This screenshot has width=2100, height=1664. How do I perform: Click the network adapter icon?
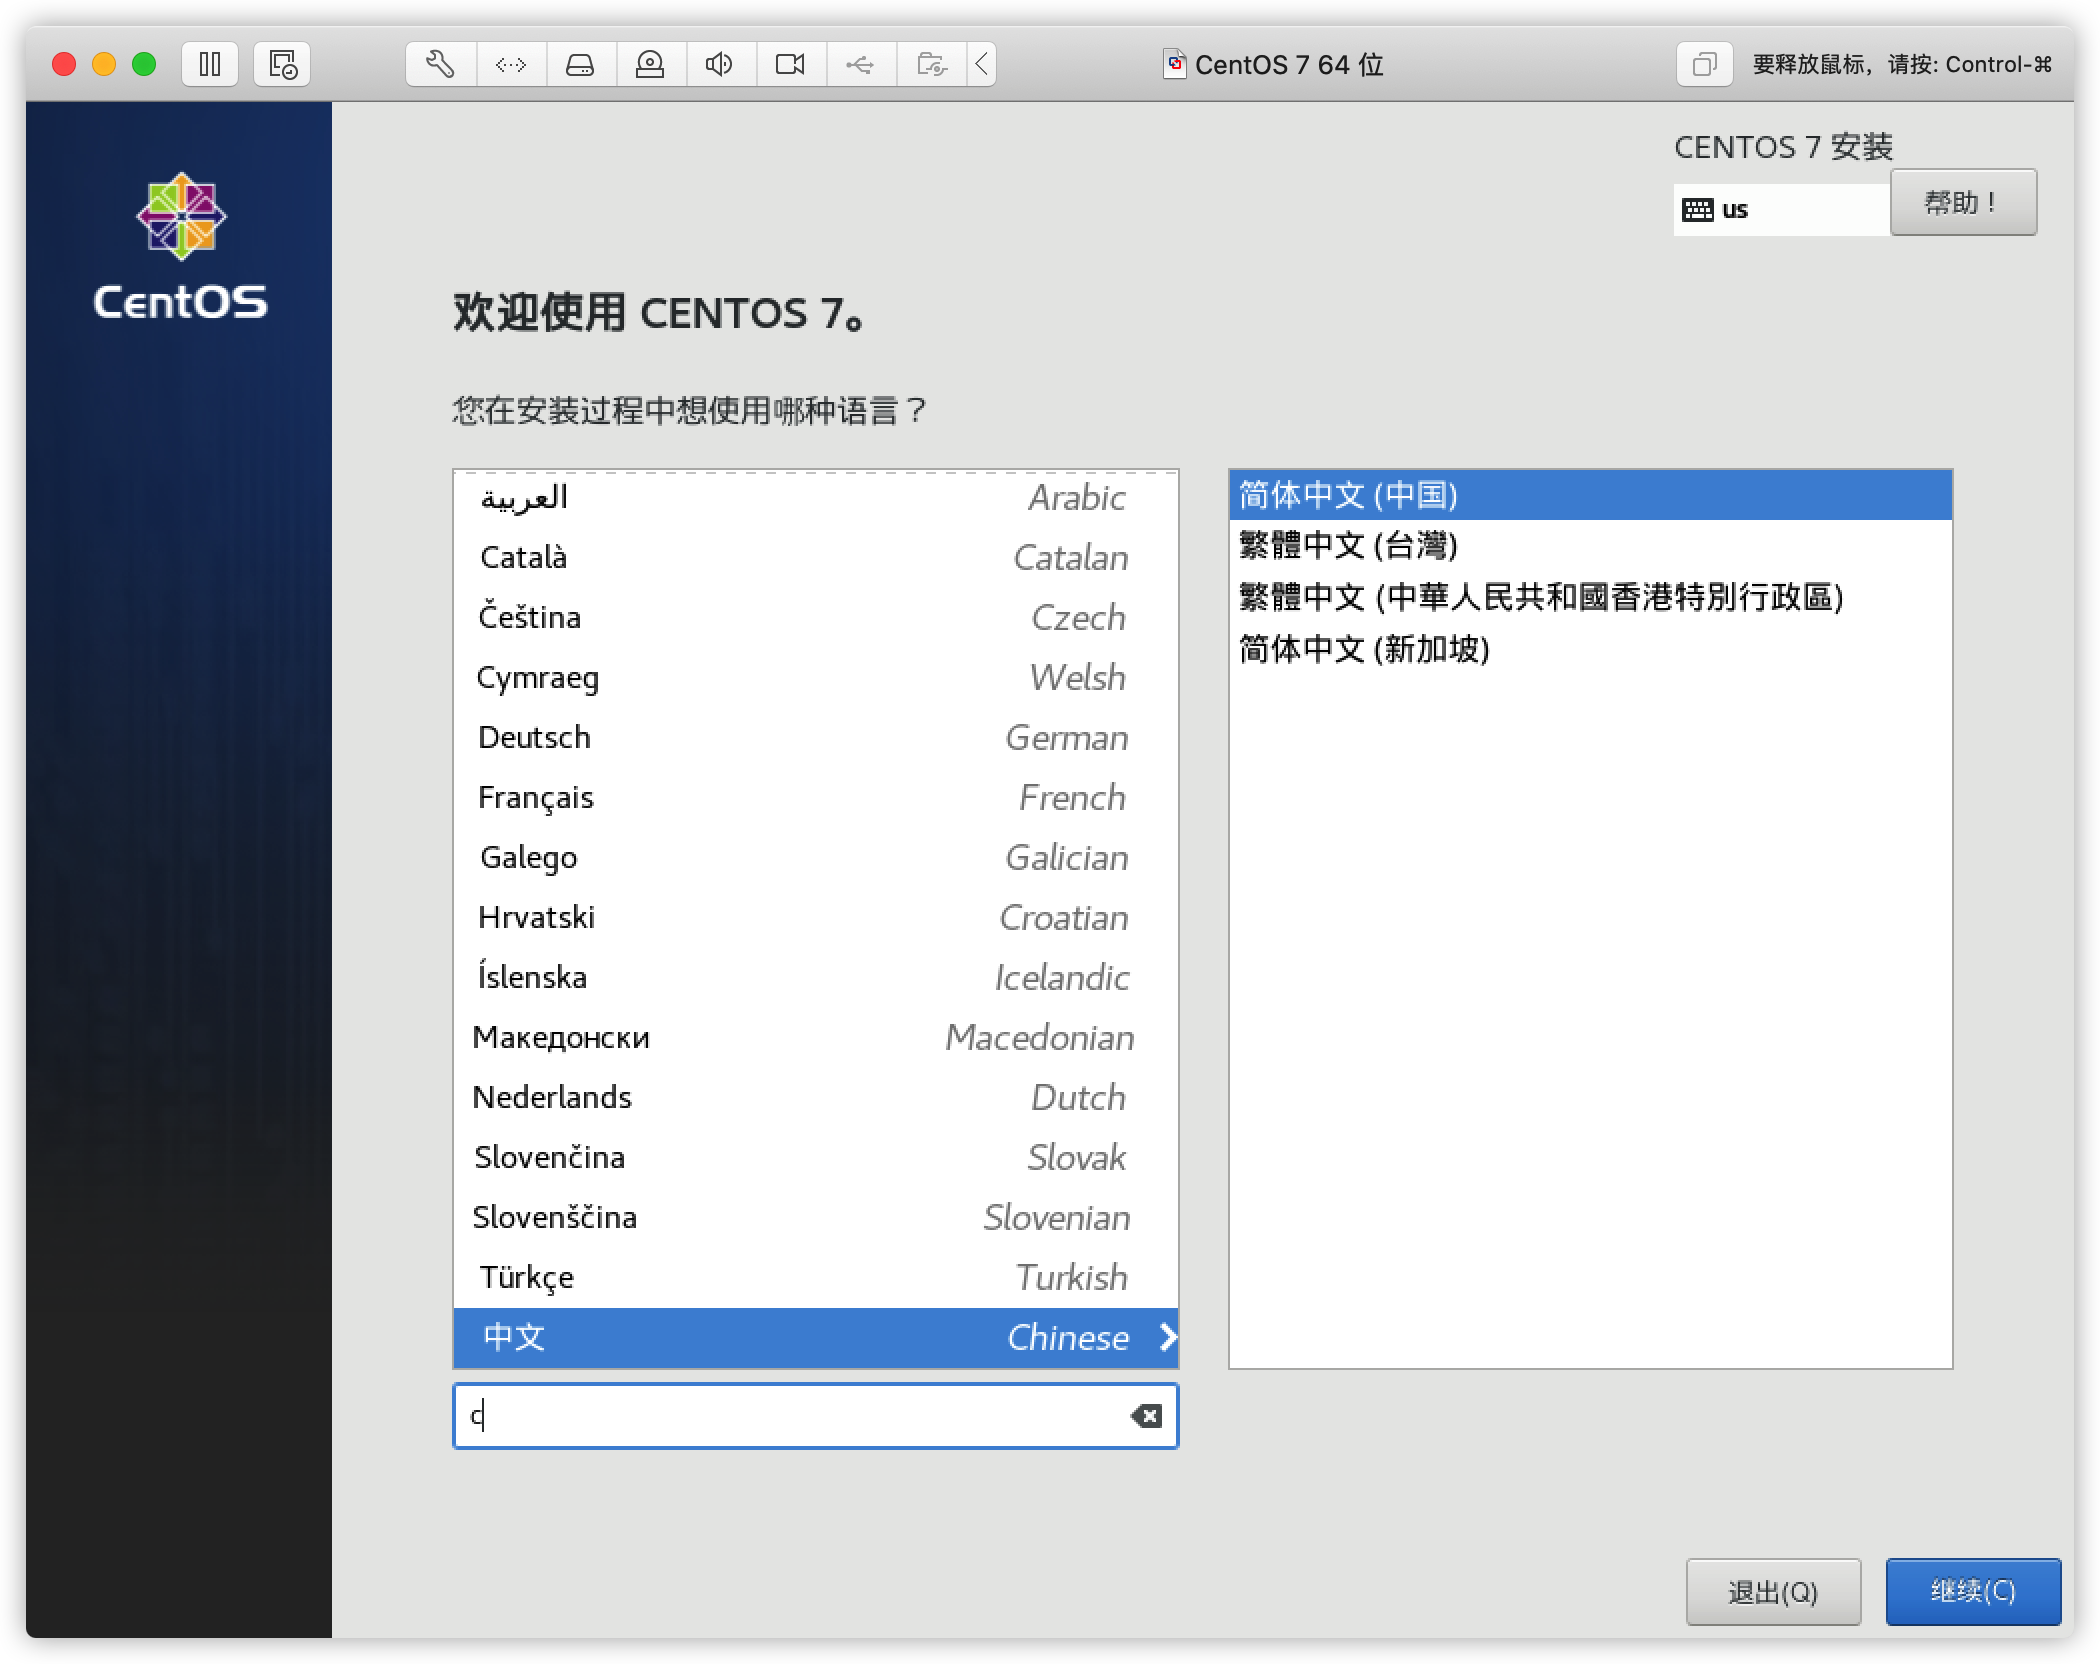pos(511,65)
